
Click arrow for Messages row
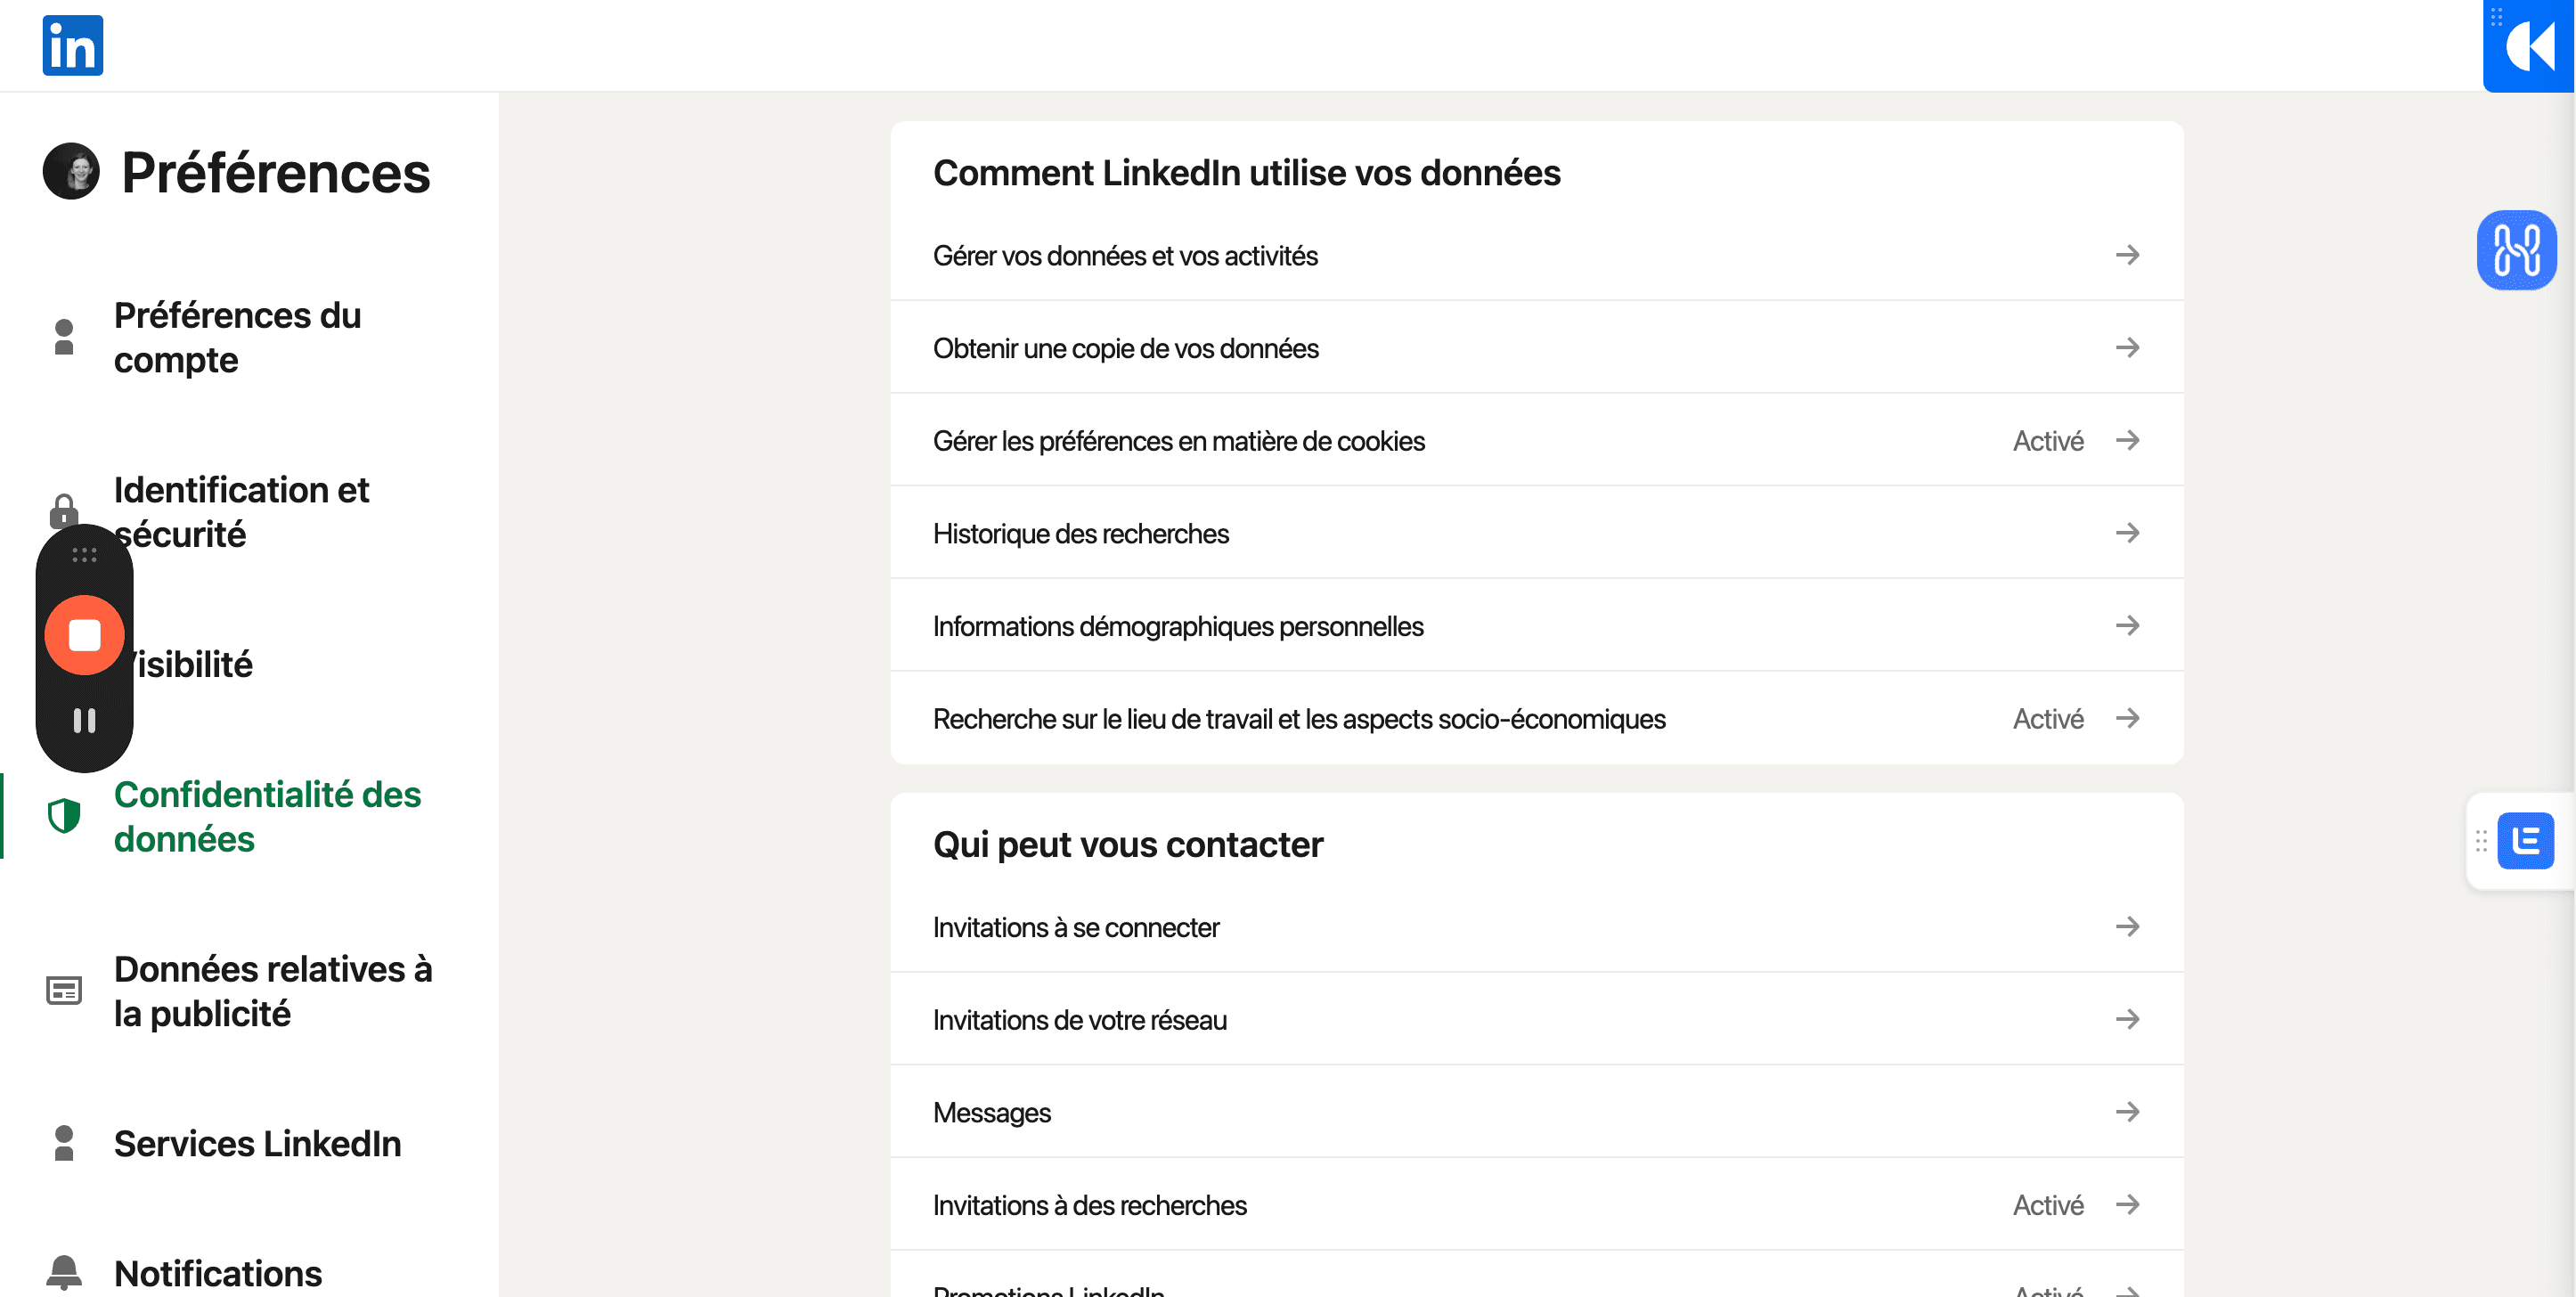(x=2127, y=1111)
